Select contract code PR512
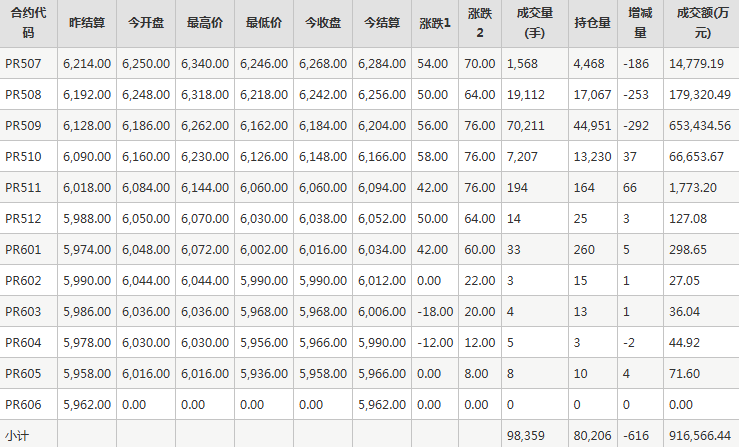 tap(23, 219)
